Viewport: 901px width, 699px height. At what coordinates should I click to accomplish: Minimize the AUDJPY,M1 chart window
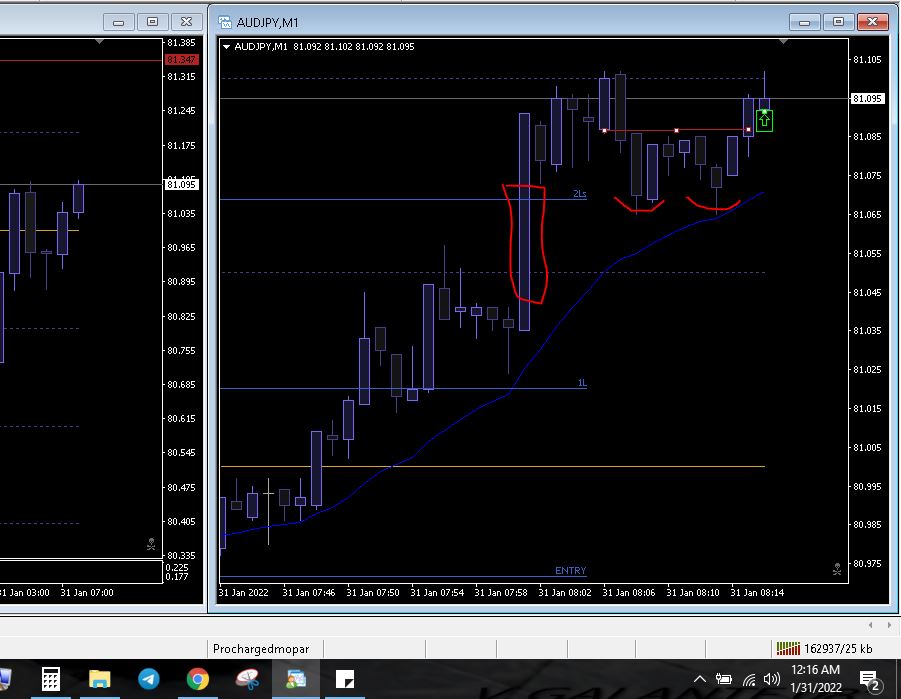pyautogui.click(x=804, y=22)
